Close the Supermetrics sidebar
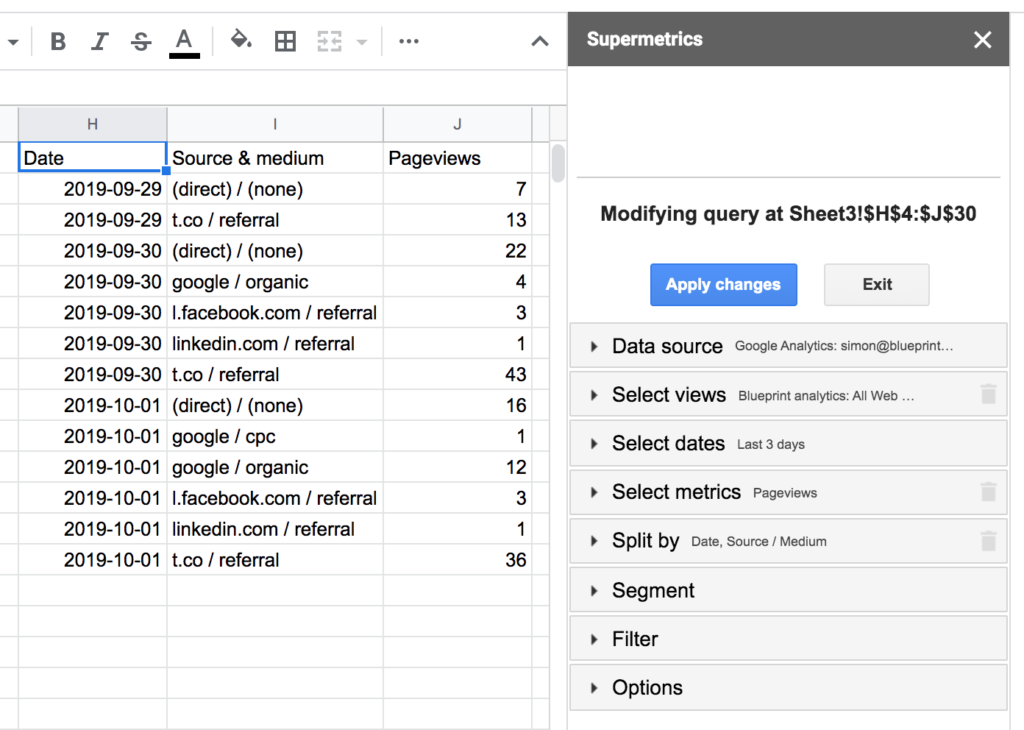 pyautogui.click(x=982, y=40)
